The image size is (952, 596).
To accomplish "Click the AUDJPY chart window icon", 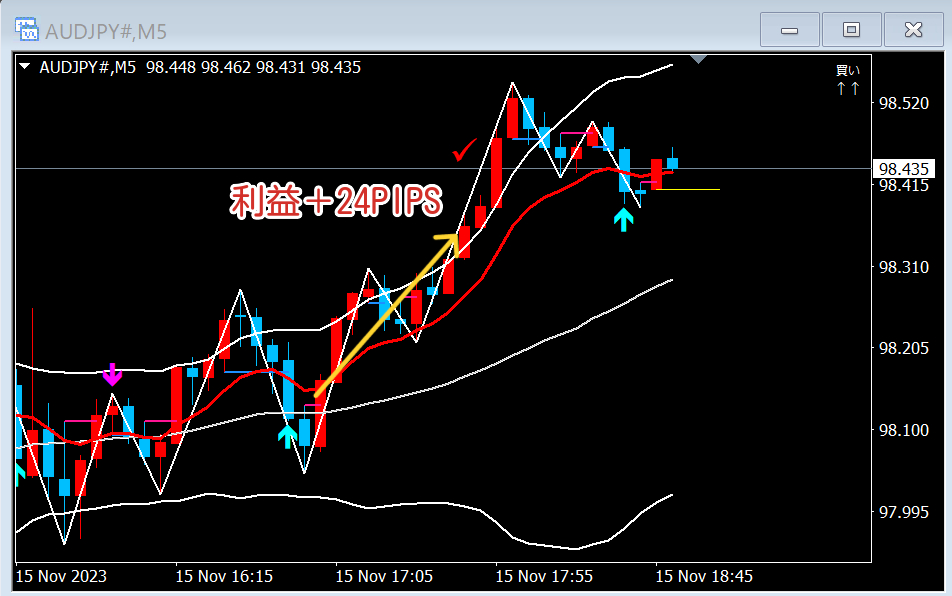I will click(27, 30).
